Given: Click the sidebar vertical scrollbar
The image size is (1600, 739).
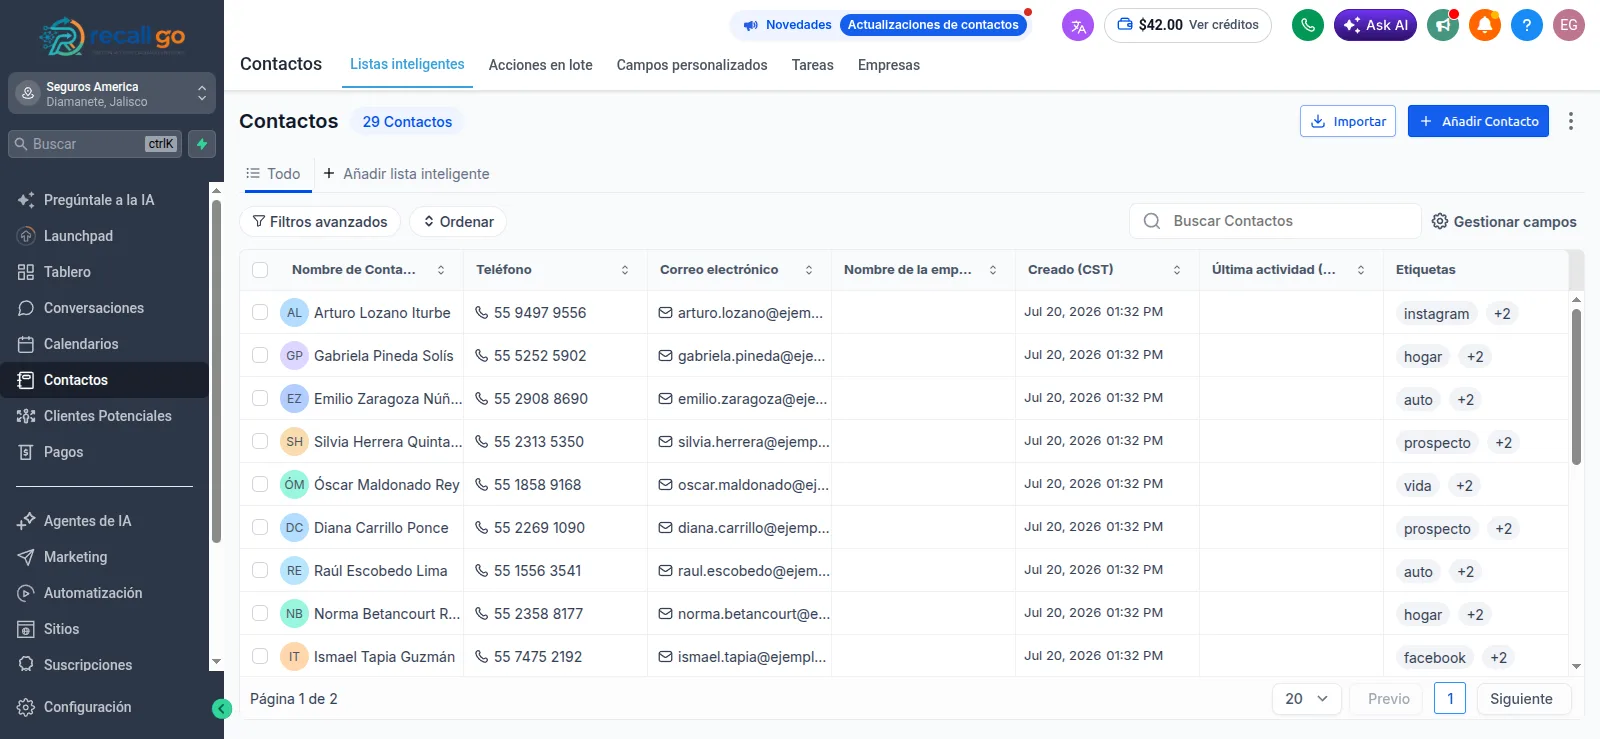Looking at the screenshot, I should click(216, 371).
